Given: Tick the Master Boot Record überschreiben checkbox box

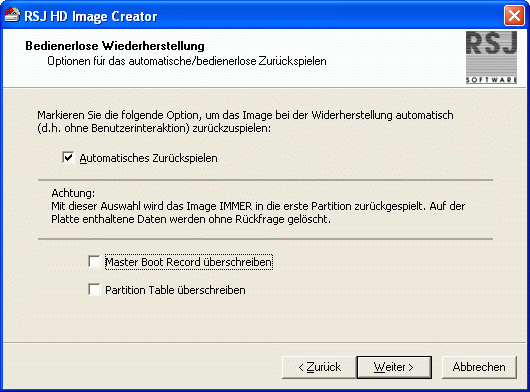Looking at the screenshot, I should click(x=94, y=261).
